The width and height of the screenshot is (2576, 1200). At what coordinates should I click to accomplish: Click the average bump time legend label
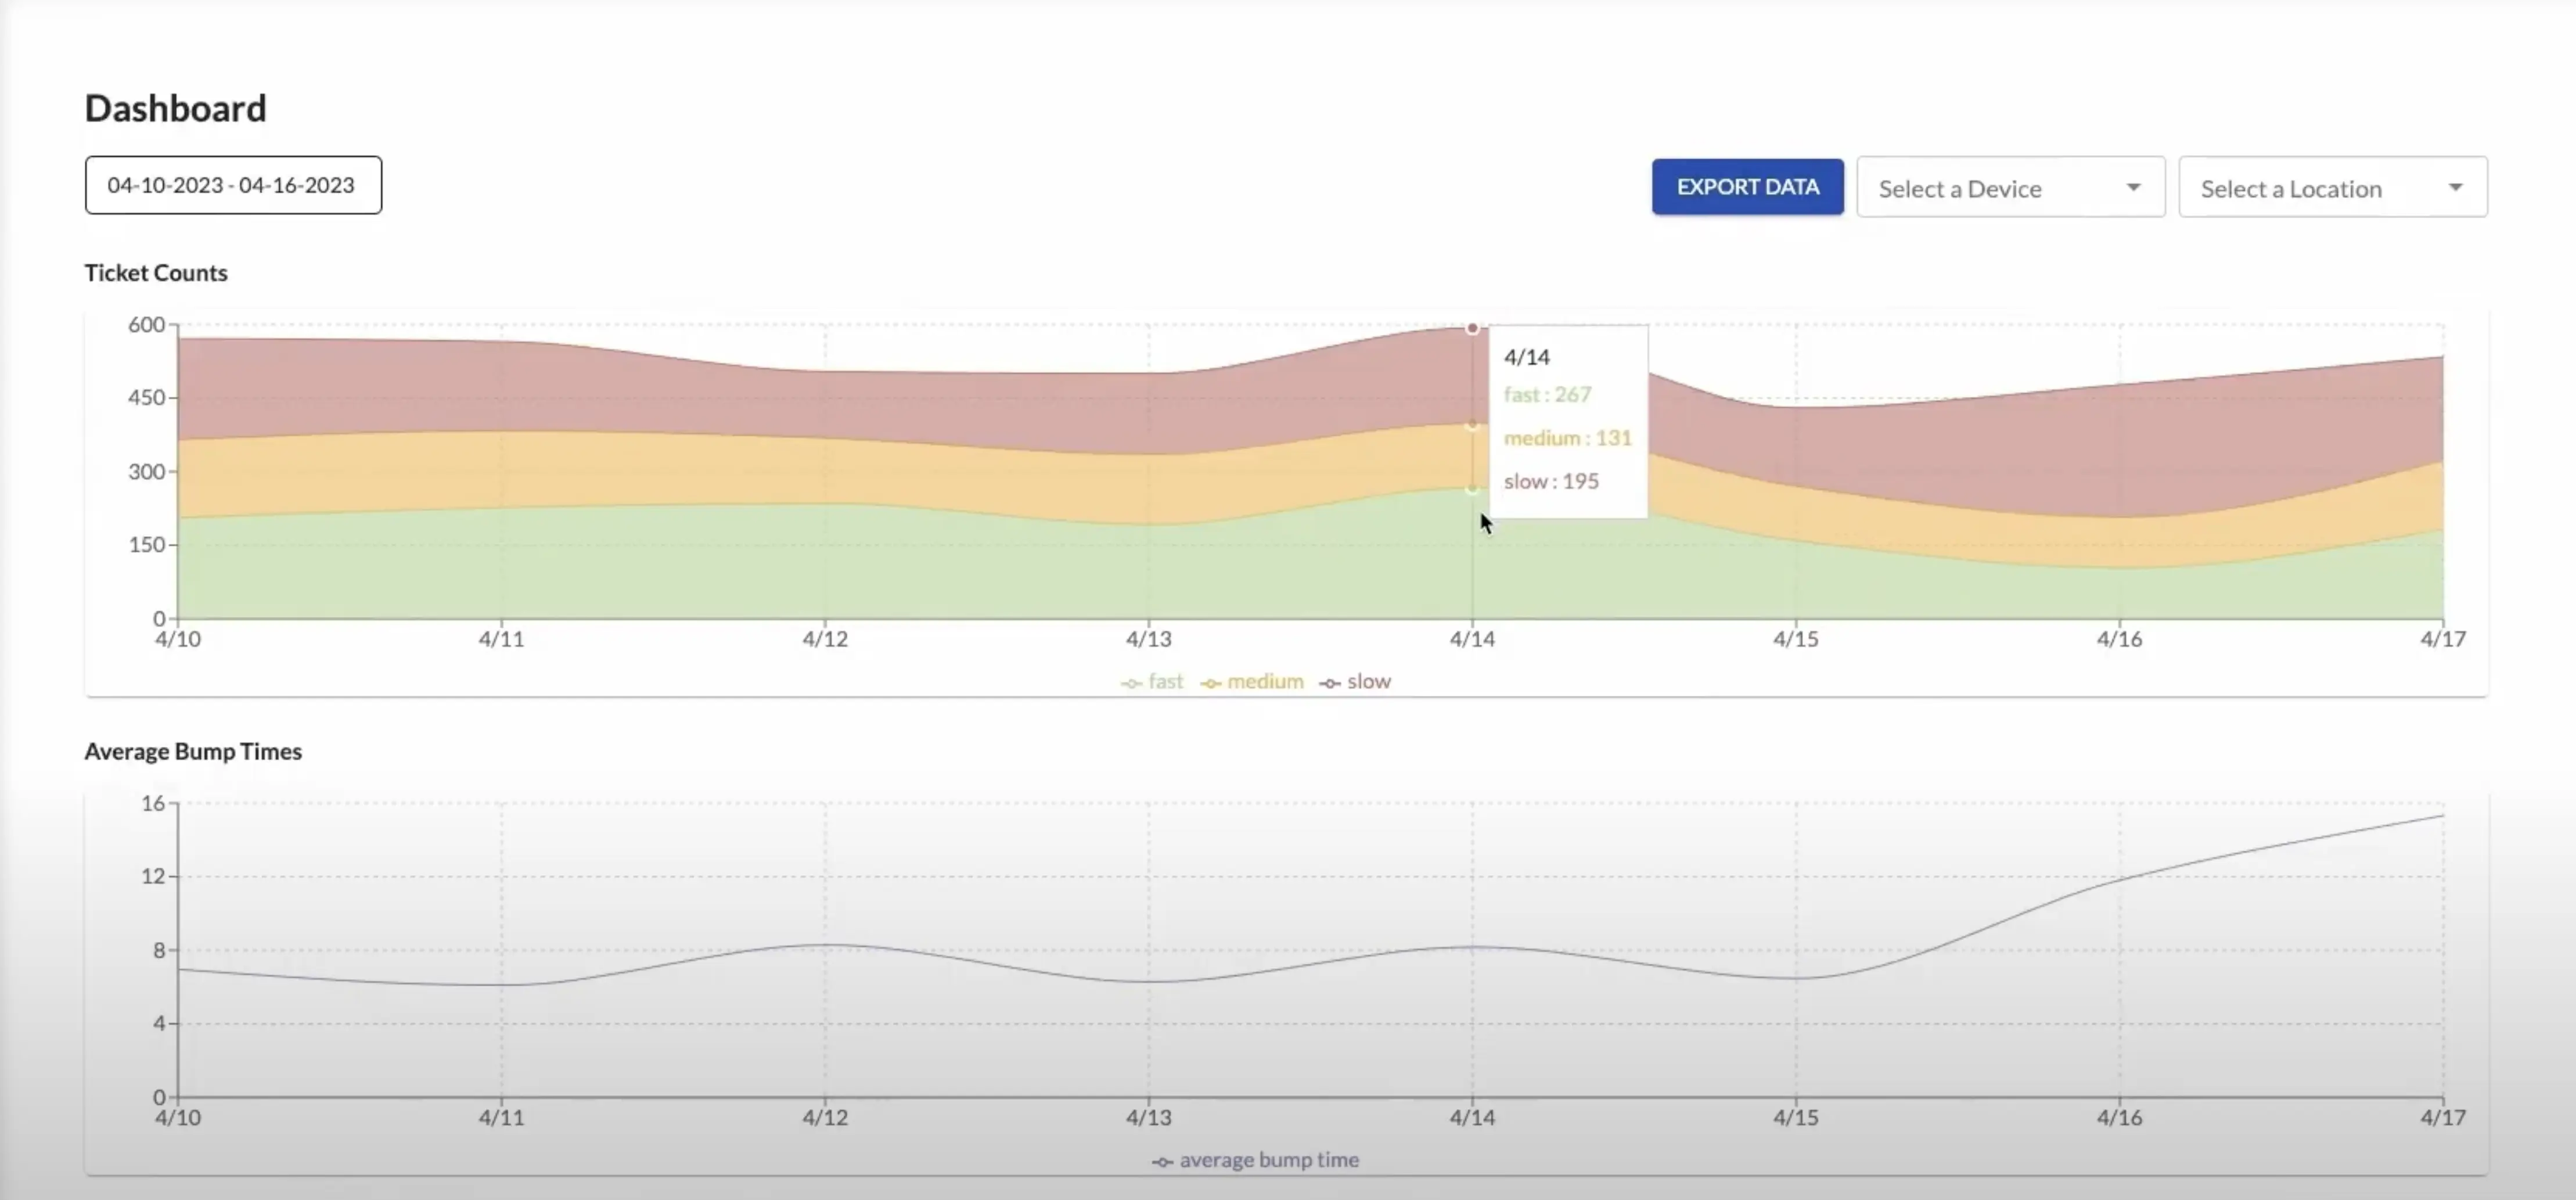pyautogui.click(x=1269, y=1160)
